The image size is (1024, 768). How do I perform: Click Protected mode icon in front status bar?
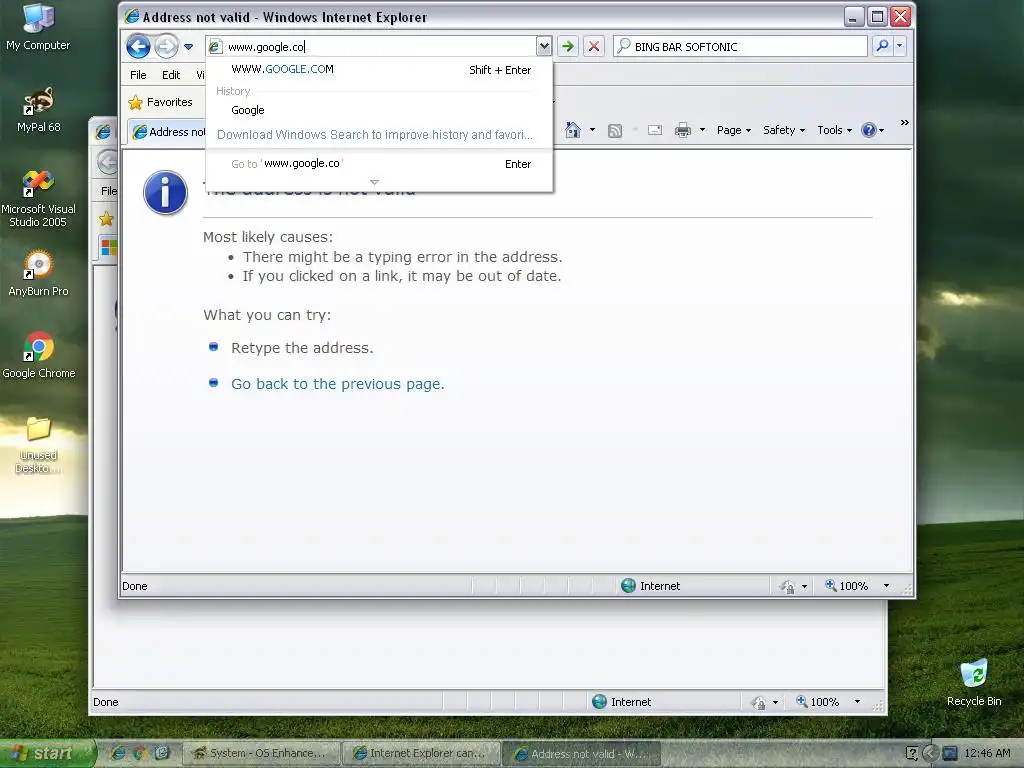coord(787,586)
